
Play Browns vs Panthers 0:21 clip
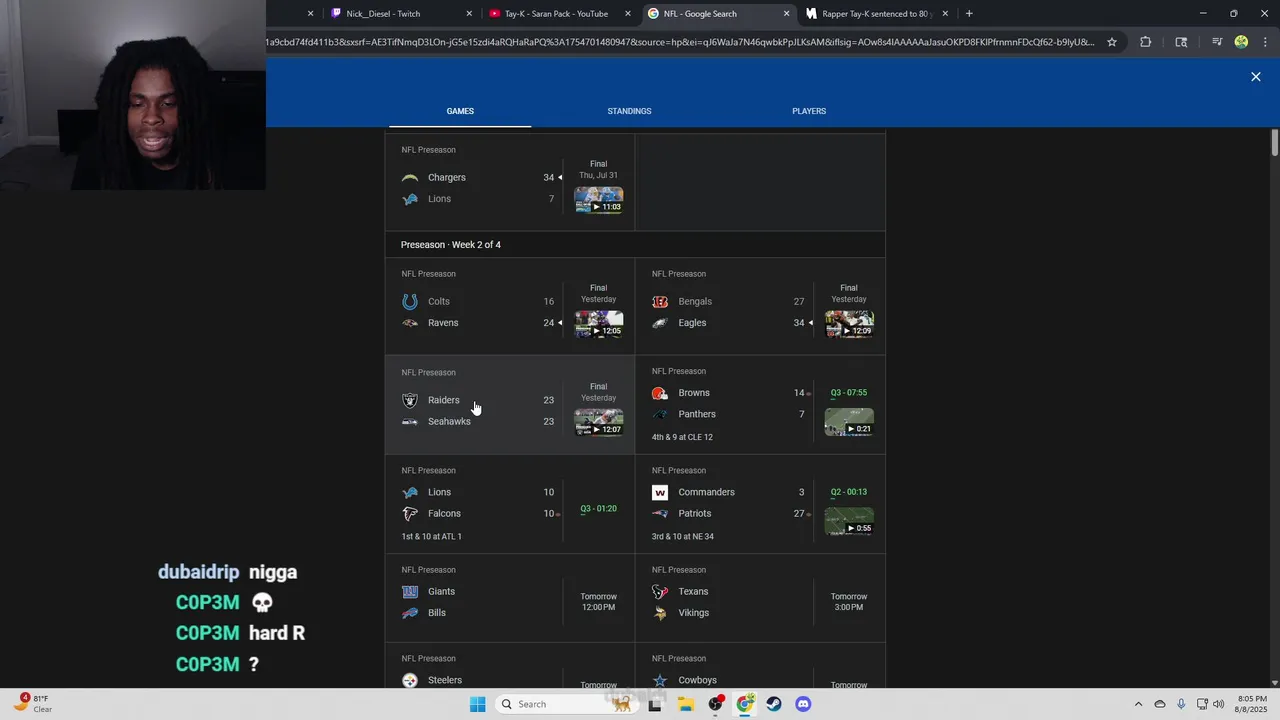point(848,421)
